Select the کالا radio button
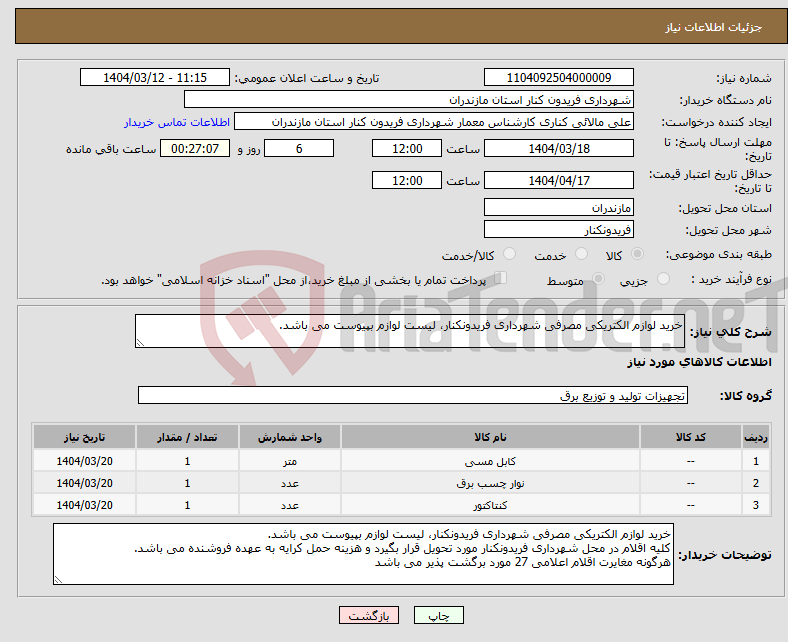788x642 pixels. click(637, 254)
